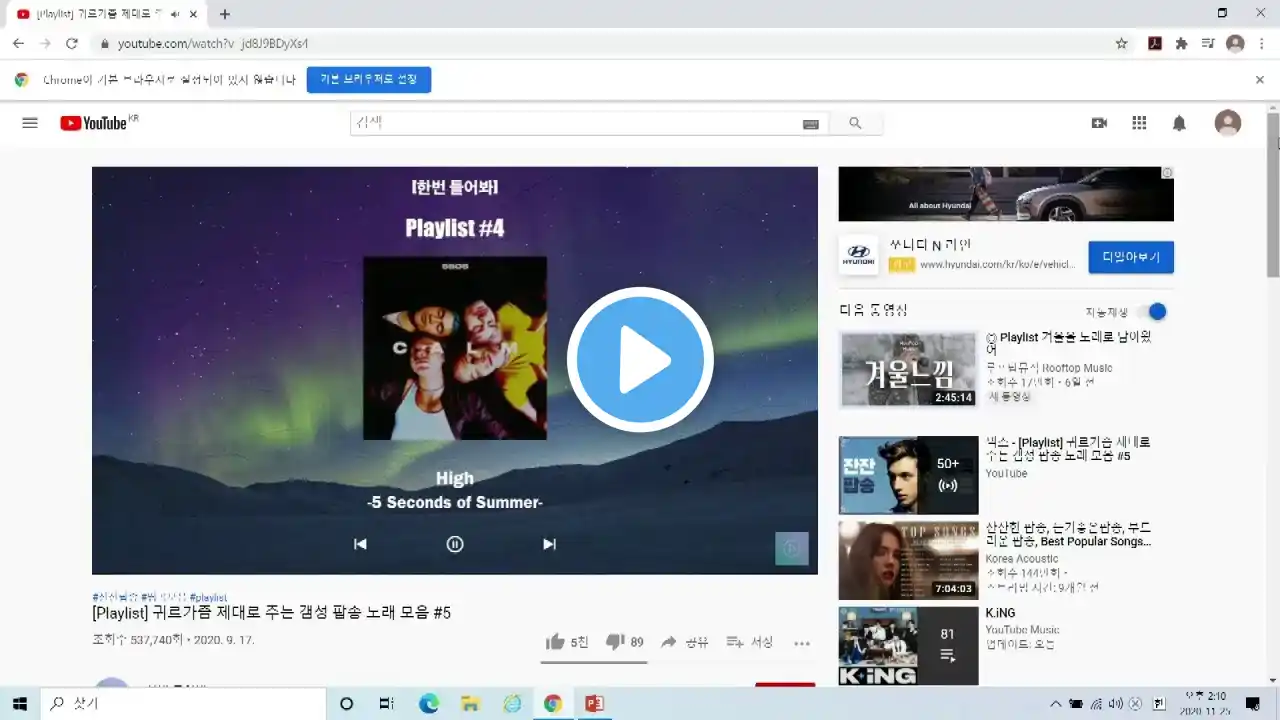This screenshot has width=1280, height=720.
Task: Click the magnifier search button
Action: pos(855,123)
